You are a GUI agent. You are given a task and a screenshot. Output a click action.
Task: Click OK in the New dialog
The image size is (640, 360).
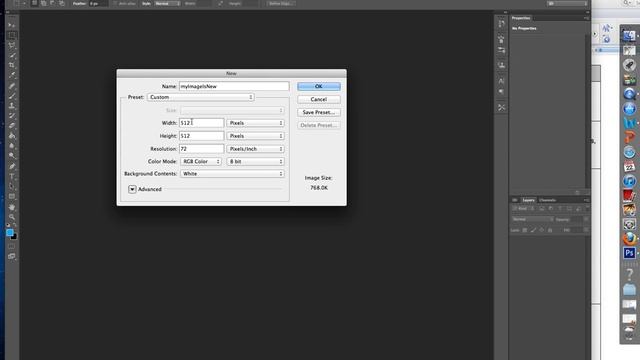(319, 87)
